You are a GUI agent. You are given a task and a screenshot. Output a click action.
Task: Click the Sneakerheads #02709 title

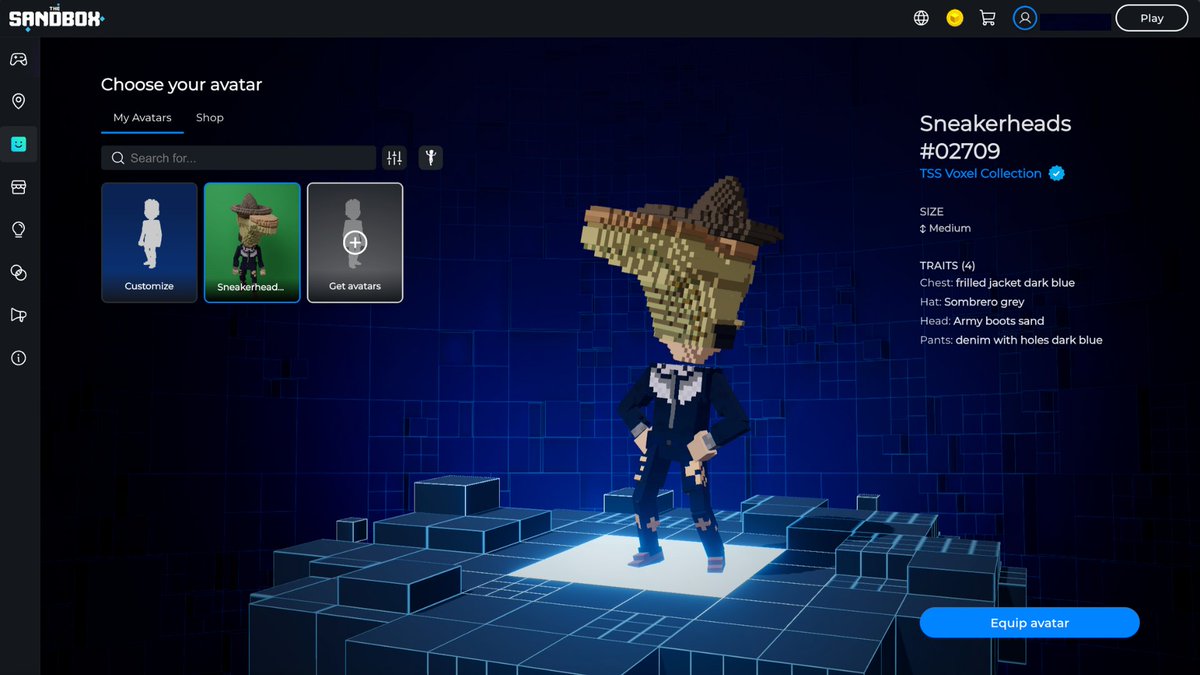coord(995,137)
